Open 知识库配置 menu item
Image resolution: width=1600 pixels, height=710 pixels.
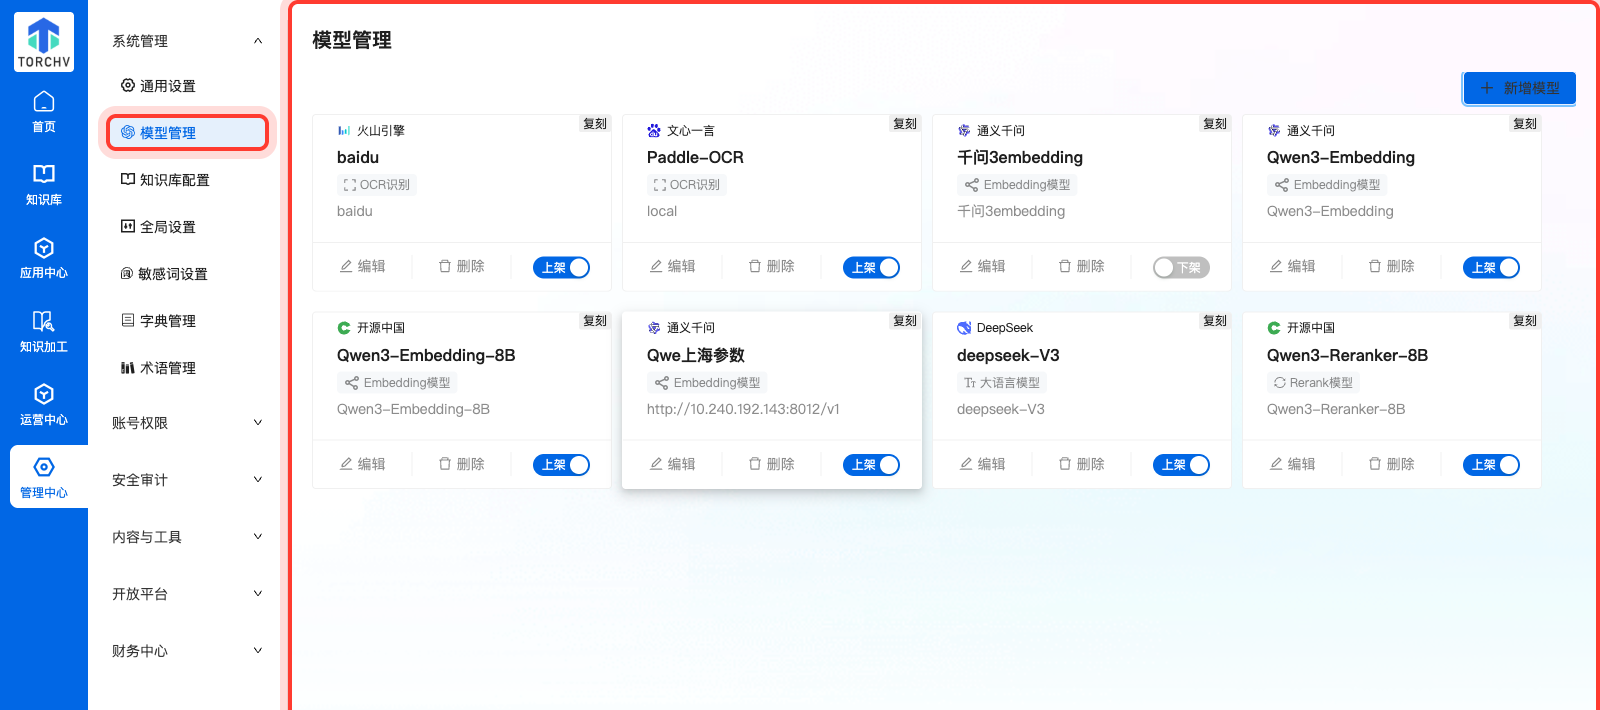[x=186, y=180]
